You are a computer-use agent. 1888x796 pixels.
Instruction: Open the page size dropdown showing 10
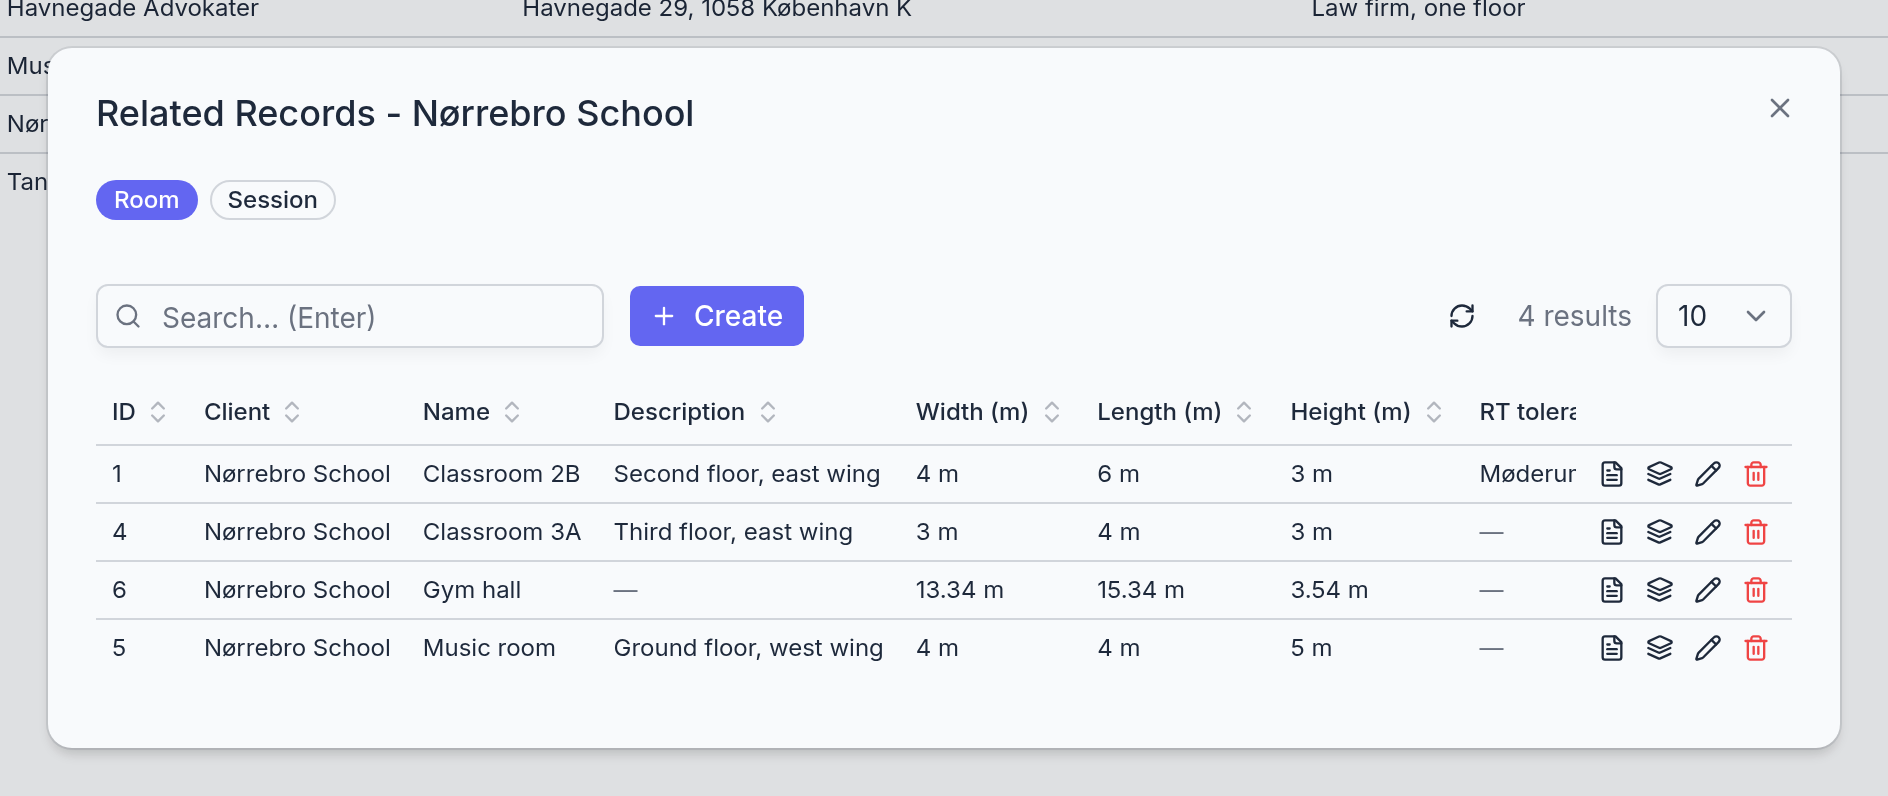tap(1723, 316)
